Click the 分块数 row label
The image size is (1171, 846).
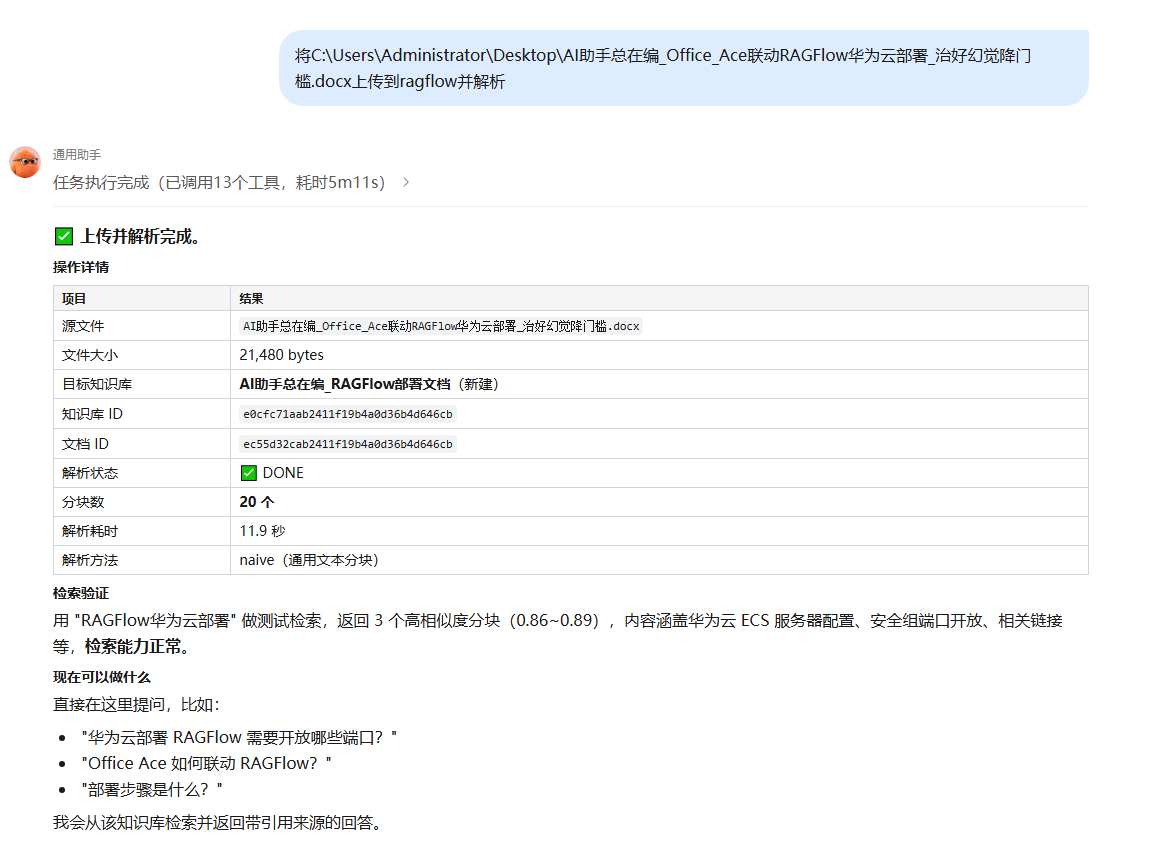coord(83,502)
